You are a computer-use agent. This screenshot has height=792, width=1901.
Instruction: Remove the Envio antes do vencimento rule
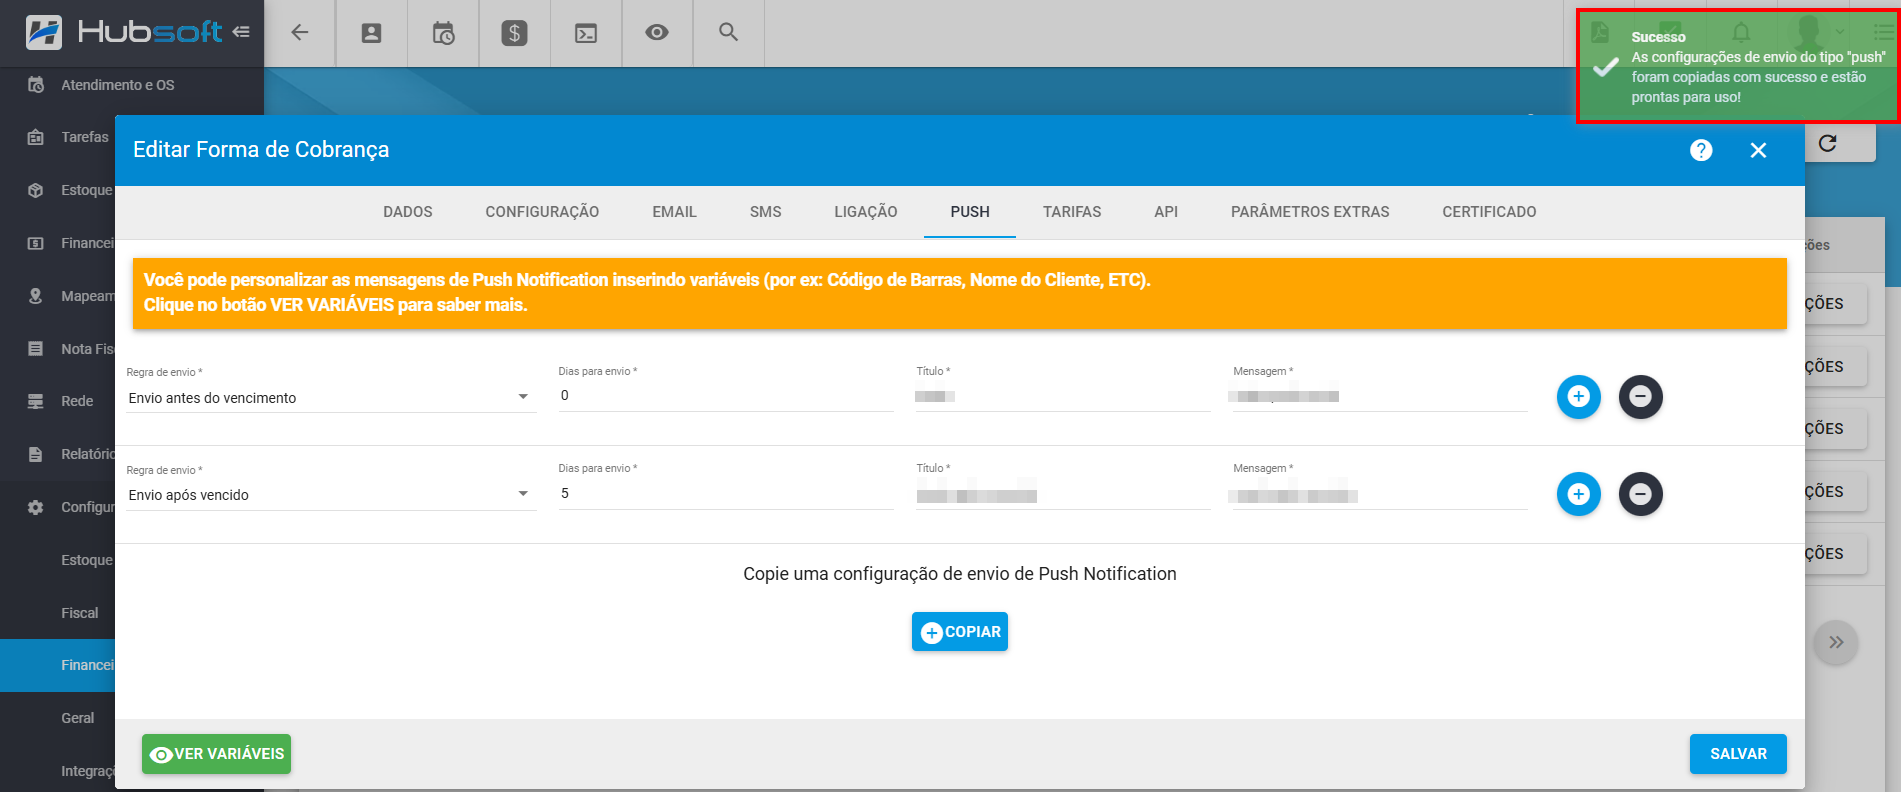coord(1641,397)
